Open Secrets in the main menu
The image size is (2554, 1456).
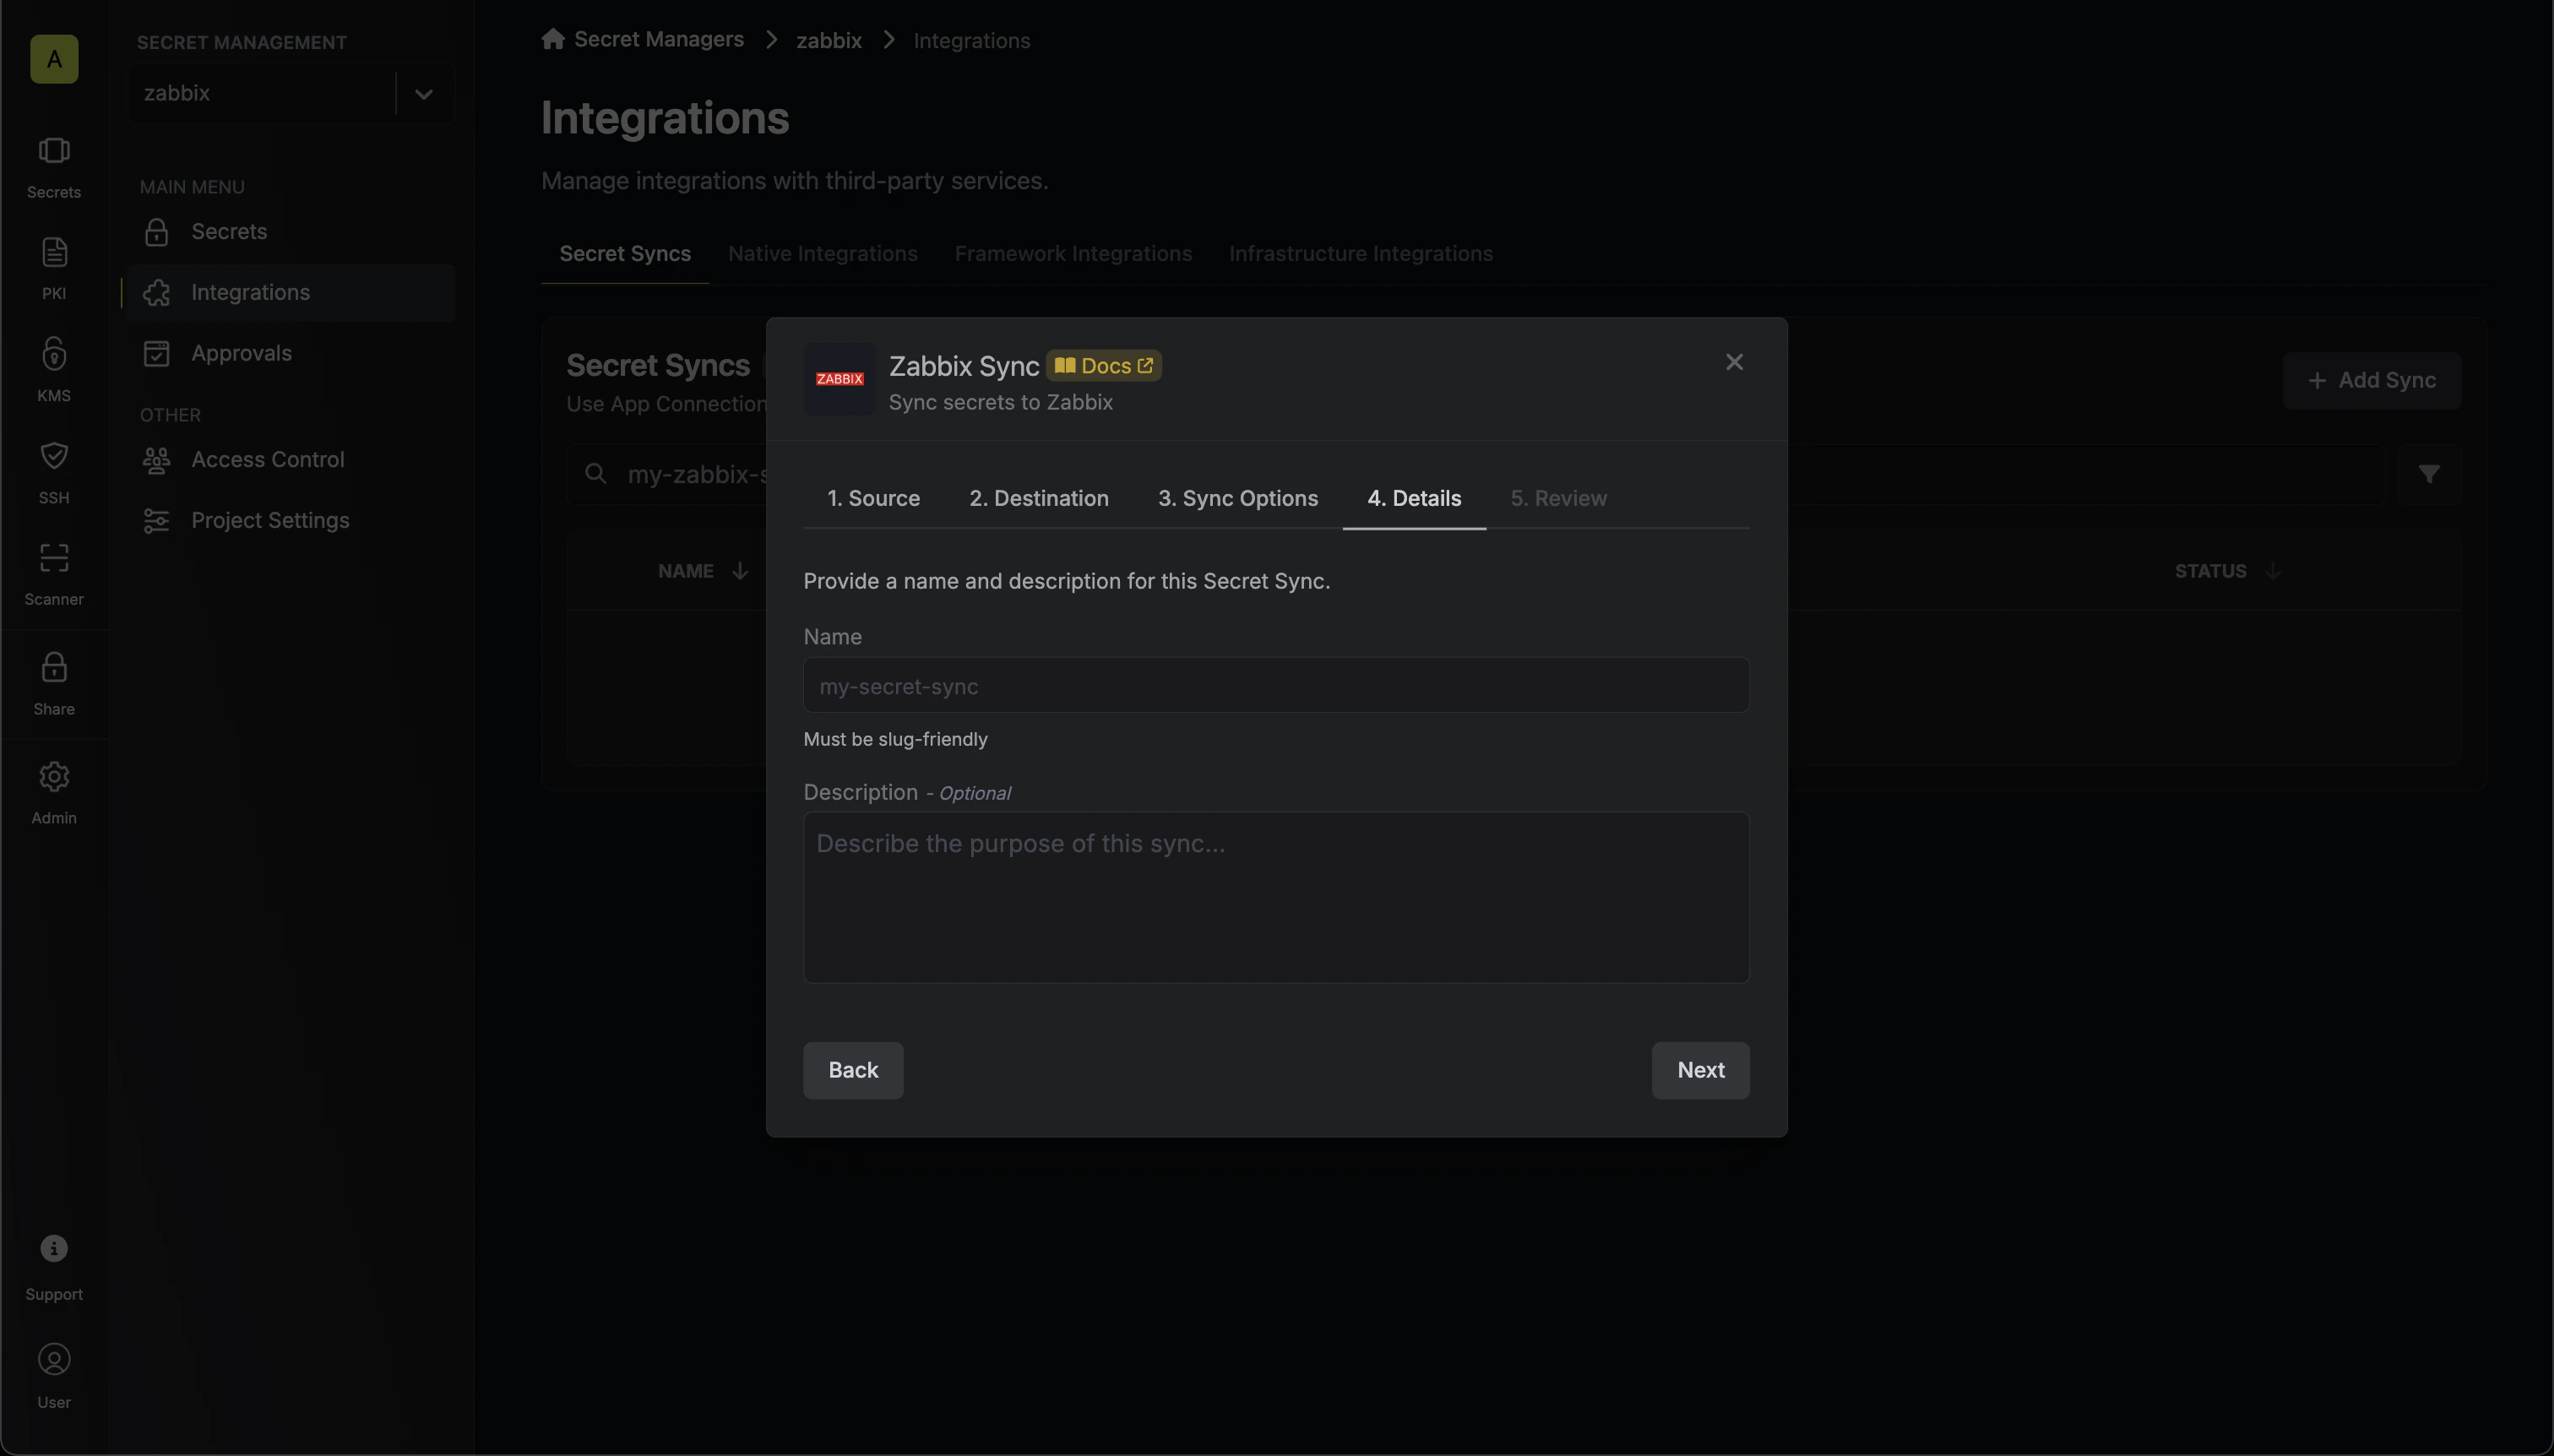(x=290, y=231)
